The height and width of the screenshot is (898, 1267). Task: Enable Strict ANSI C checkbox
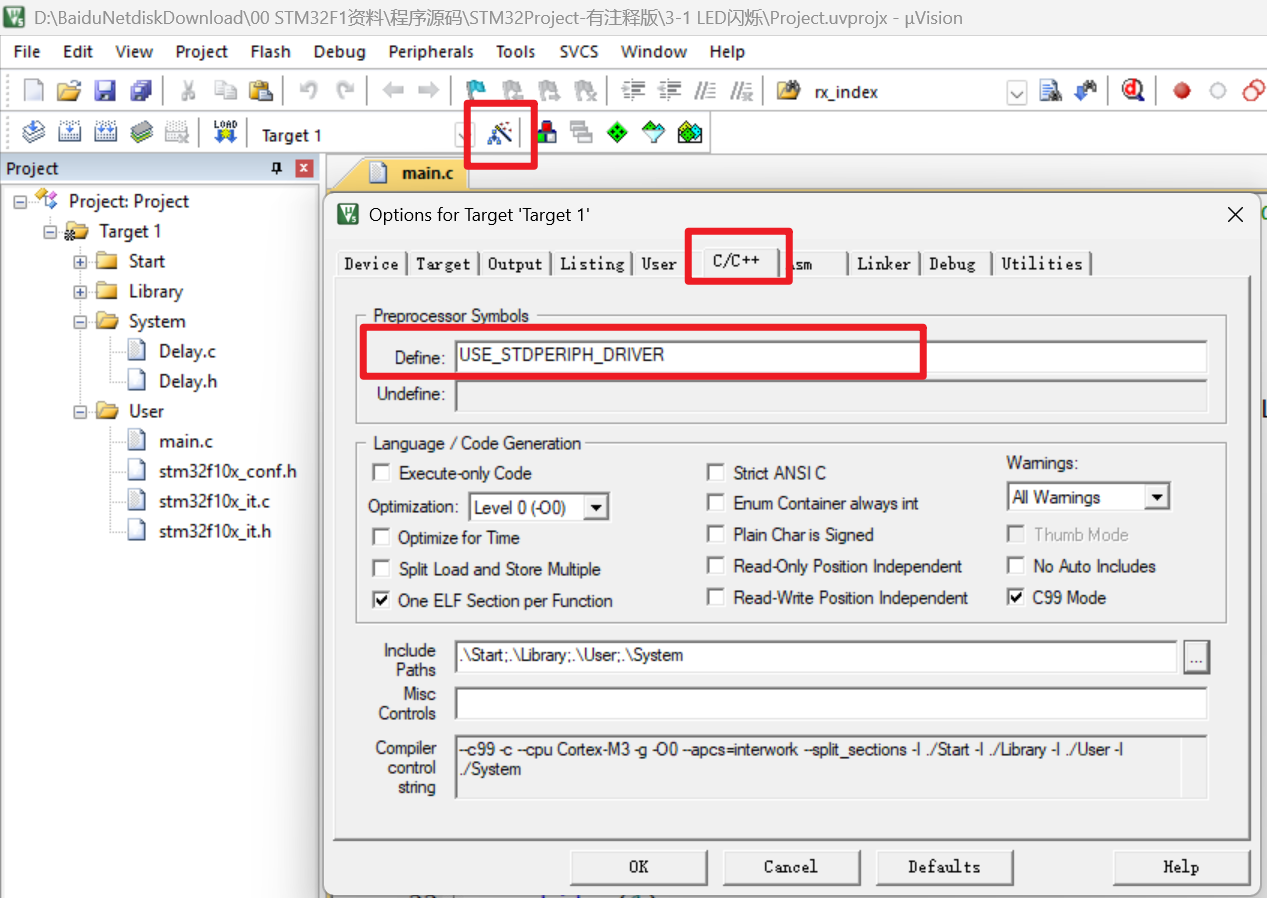click(715, 473)
